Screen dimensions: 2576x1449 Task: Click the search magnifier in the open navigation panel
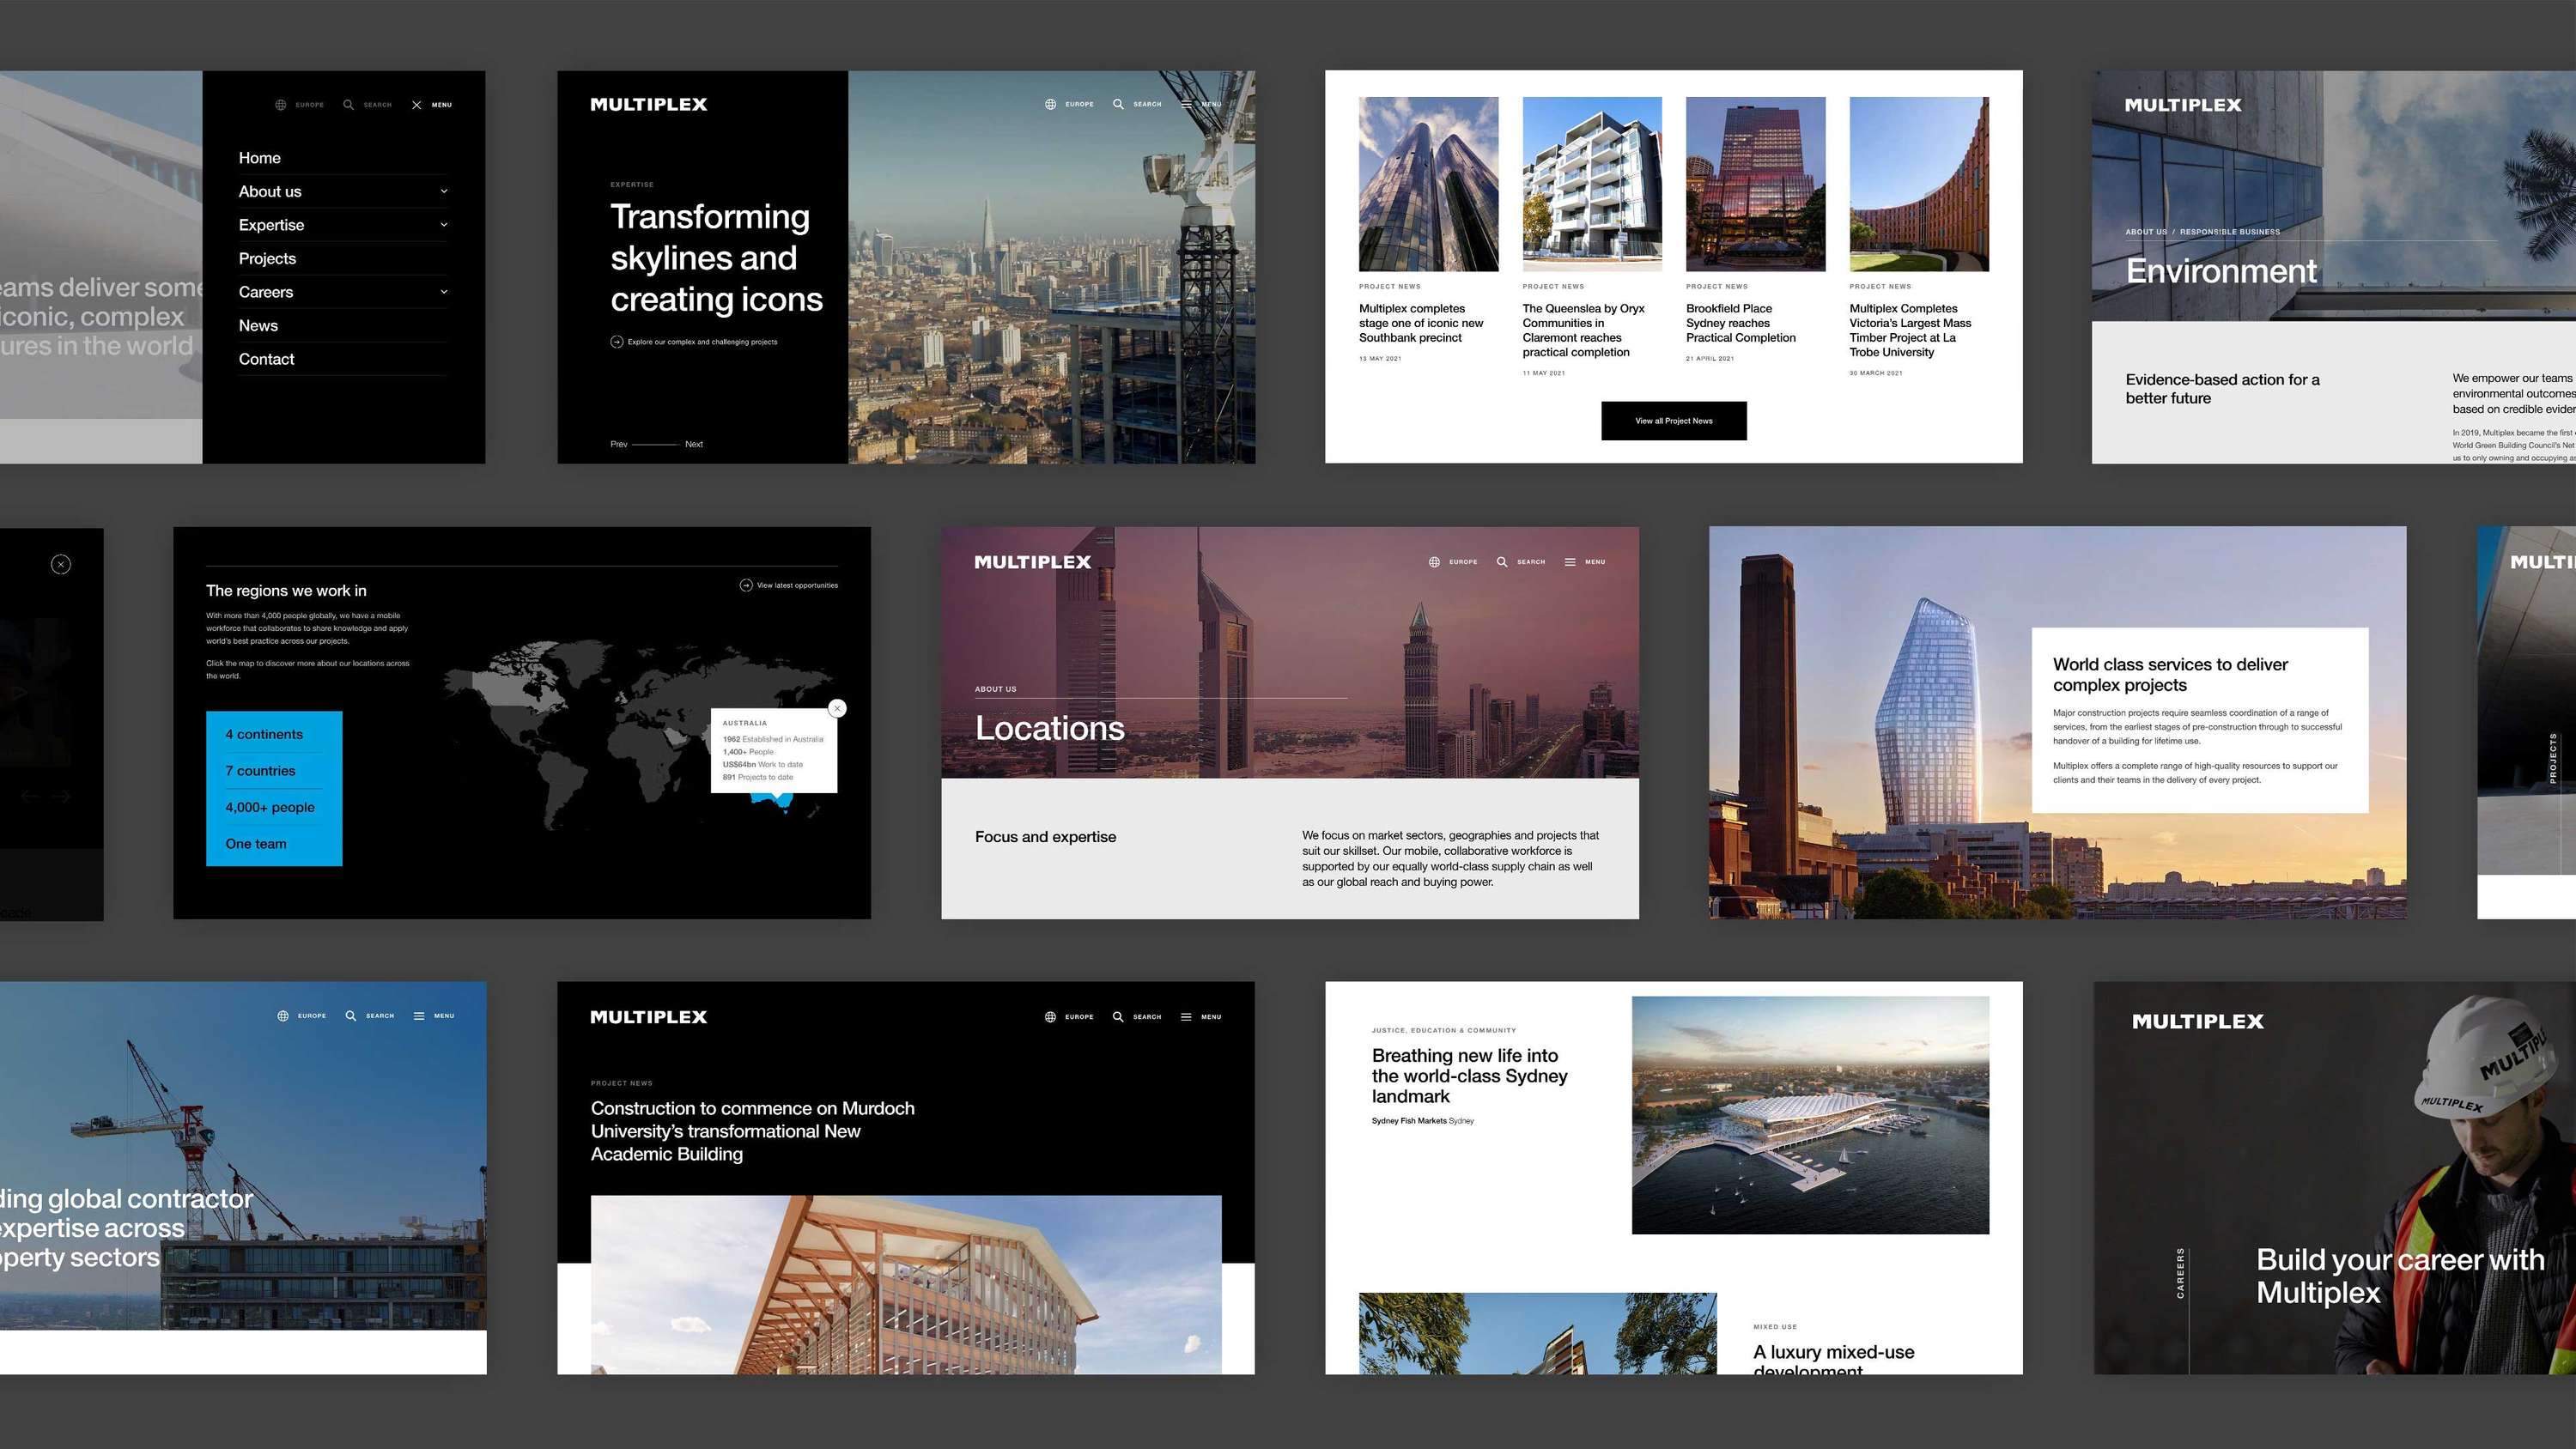348,104
